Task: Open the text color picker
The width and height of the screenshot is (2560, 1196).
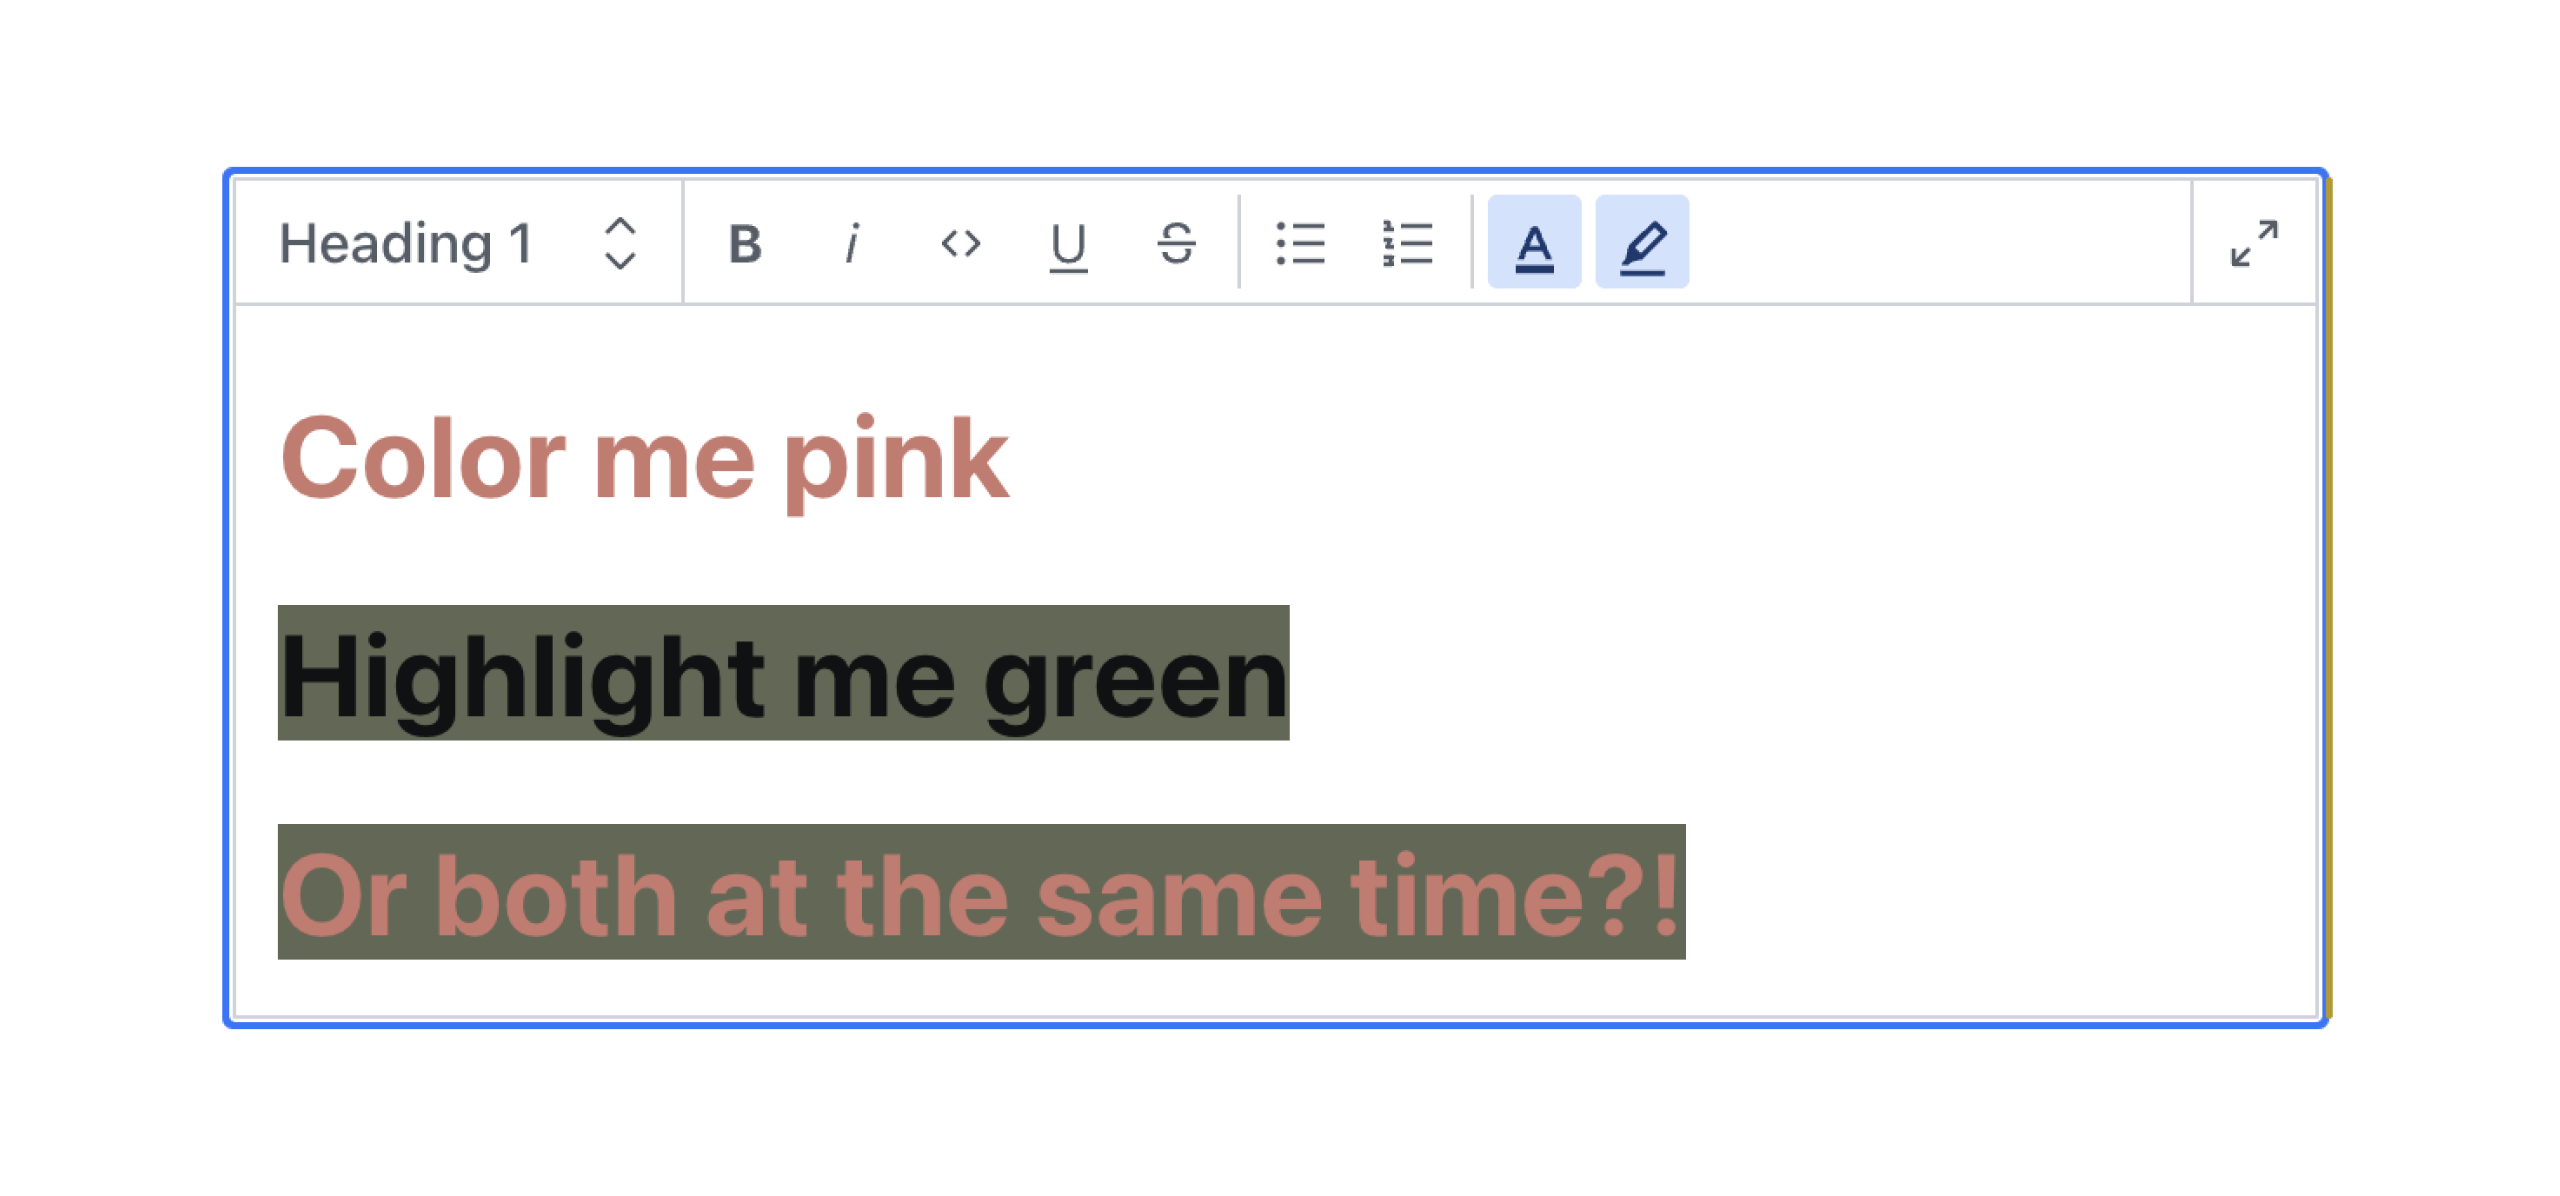Action: click(x=1534, y=243)
